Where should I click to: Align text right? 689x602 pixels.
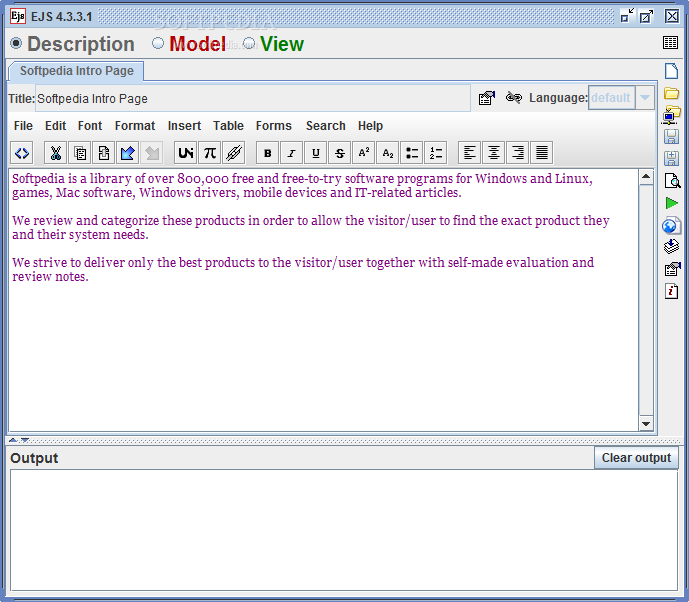518,153
